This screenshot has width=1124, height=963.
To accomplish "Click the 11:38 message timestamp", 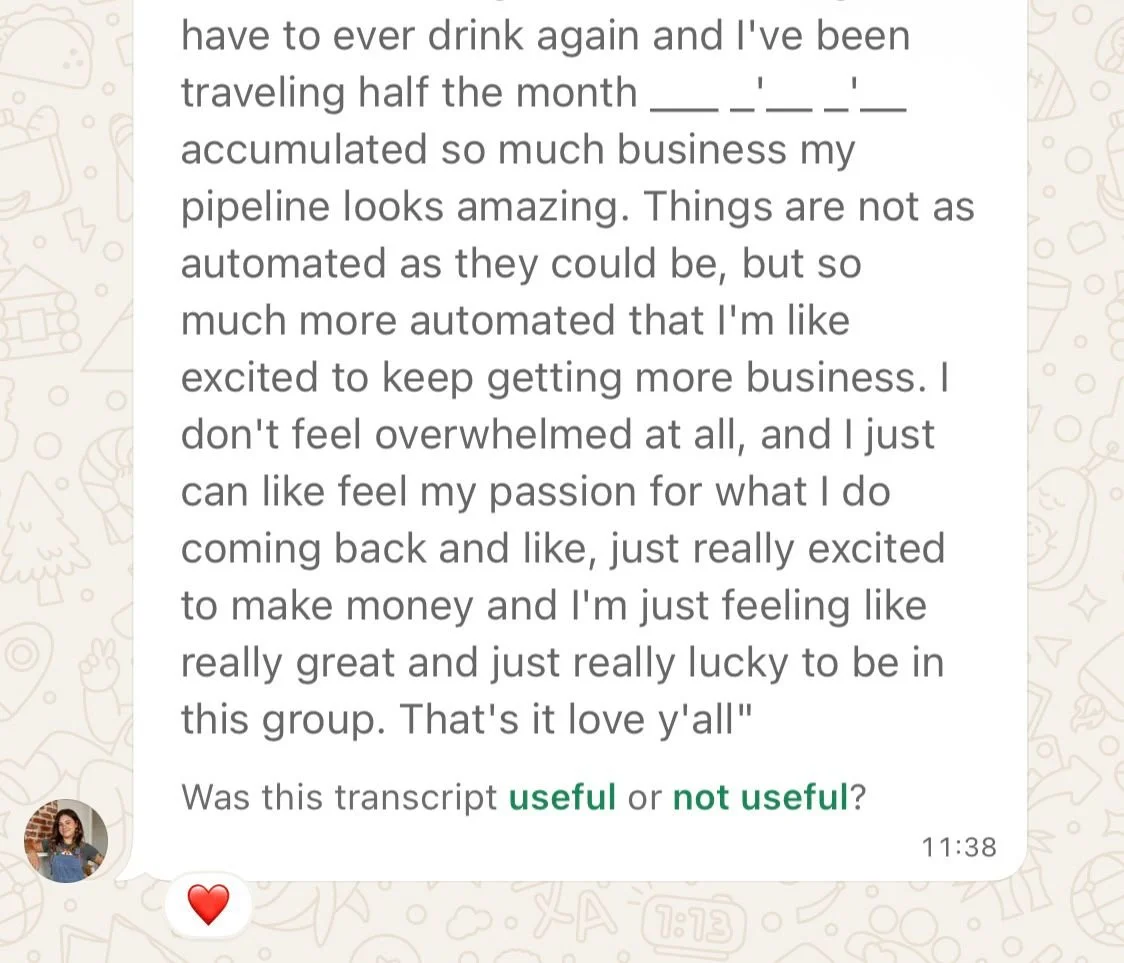I will point(958,847).
